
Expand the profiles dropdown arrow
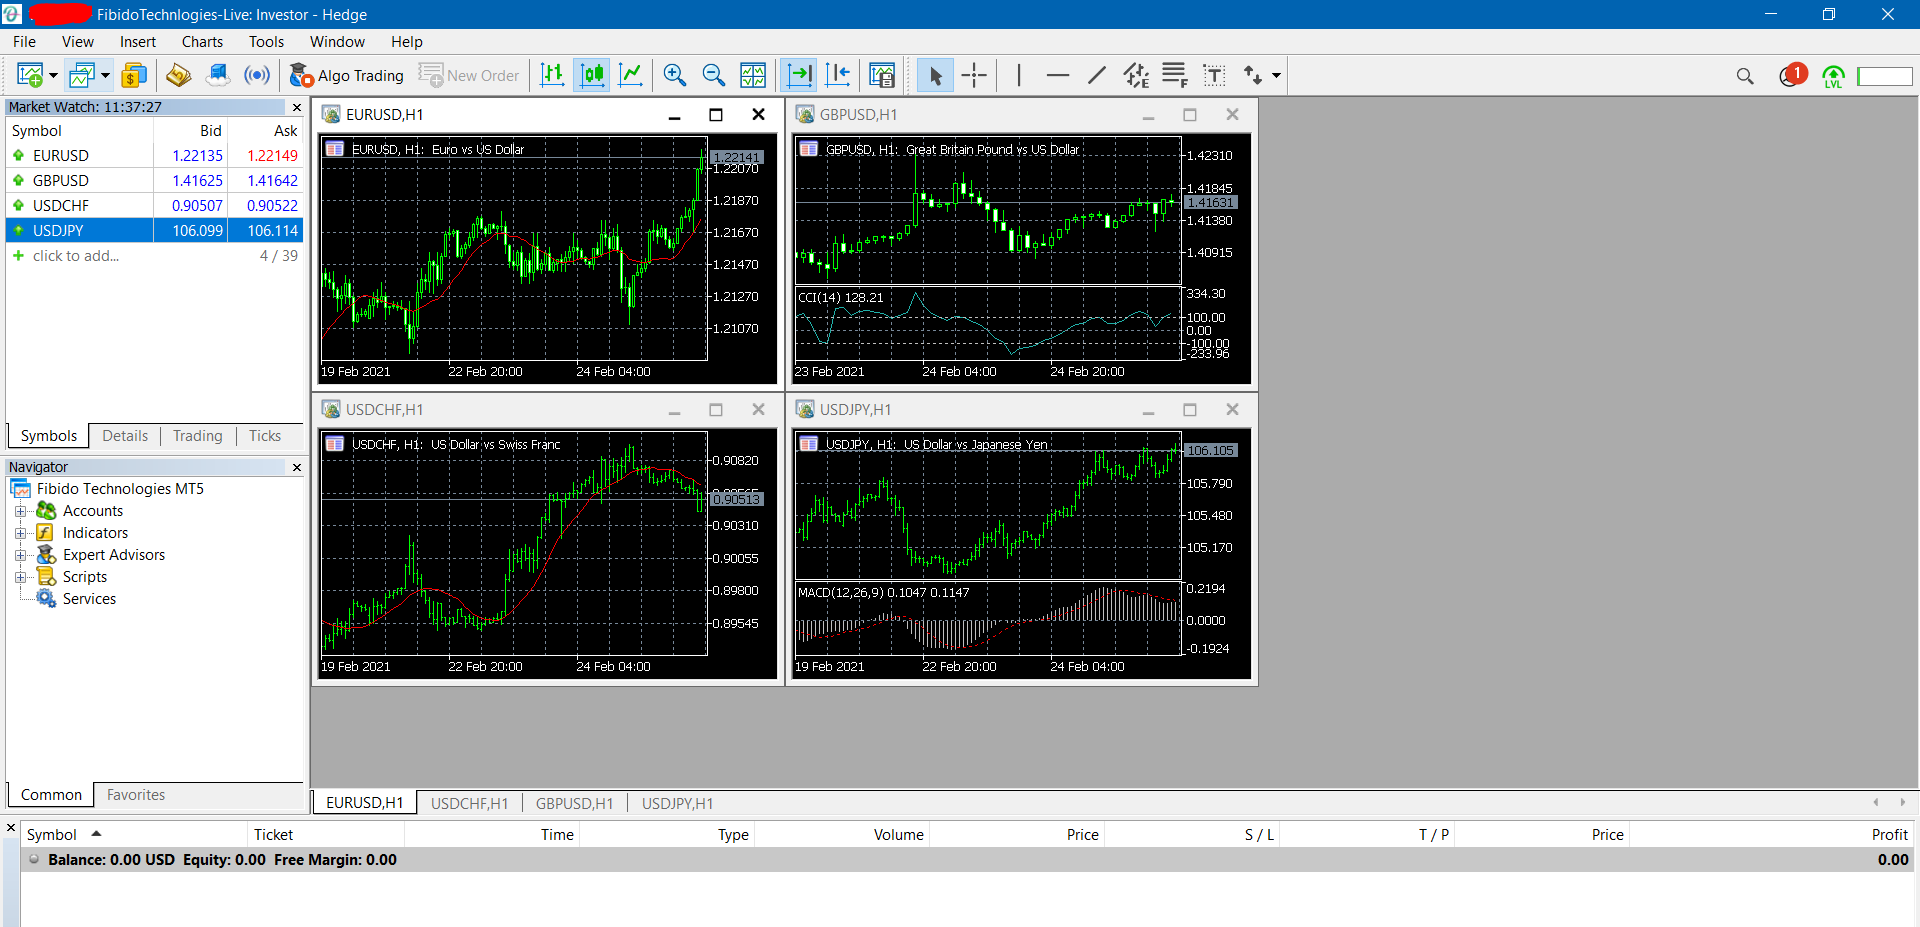pyautogui.click(x=105, y=76)
